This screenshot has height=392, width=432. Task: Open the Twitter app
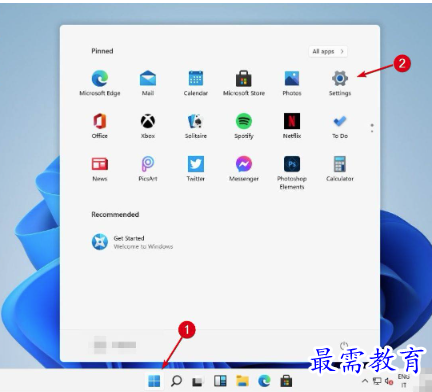(x=196, y=168)
